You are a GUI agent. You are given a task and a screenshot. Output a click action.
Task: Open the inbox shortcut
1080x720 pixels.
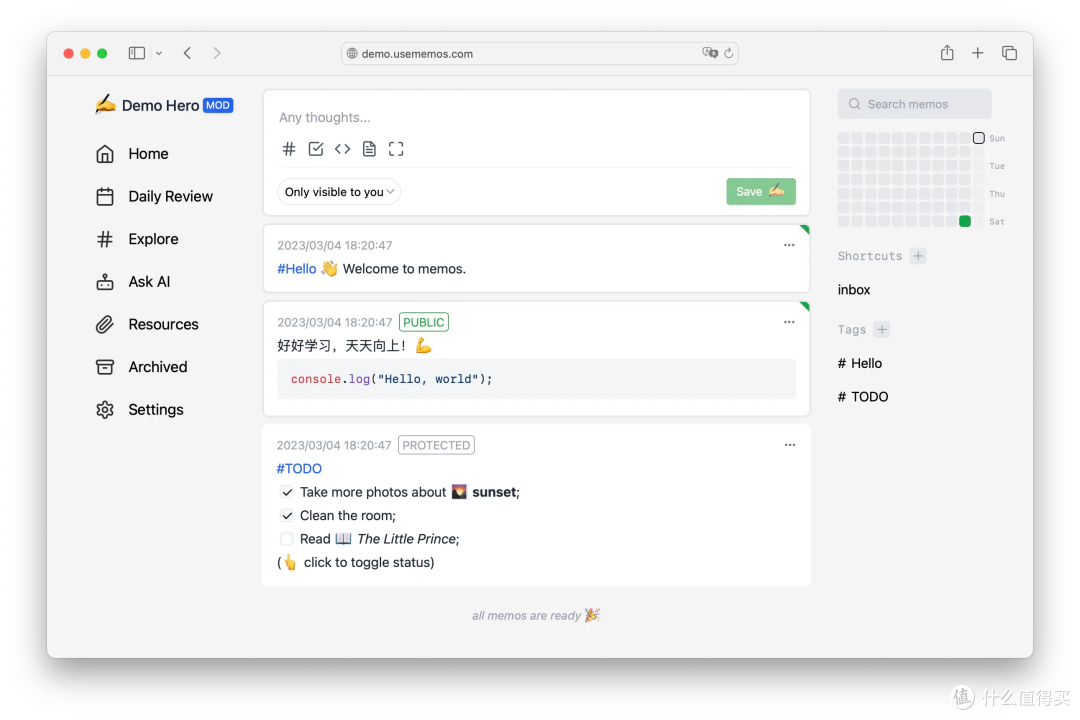(x=854, y=290)
